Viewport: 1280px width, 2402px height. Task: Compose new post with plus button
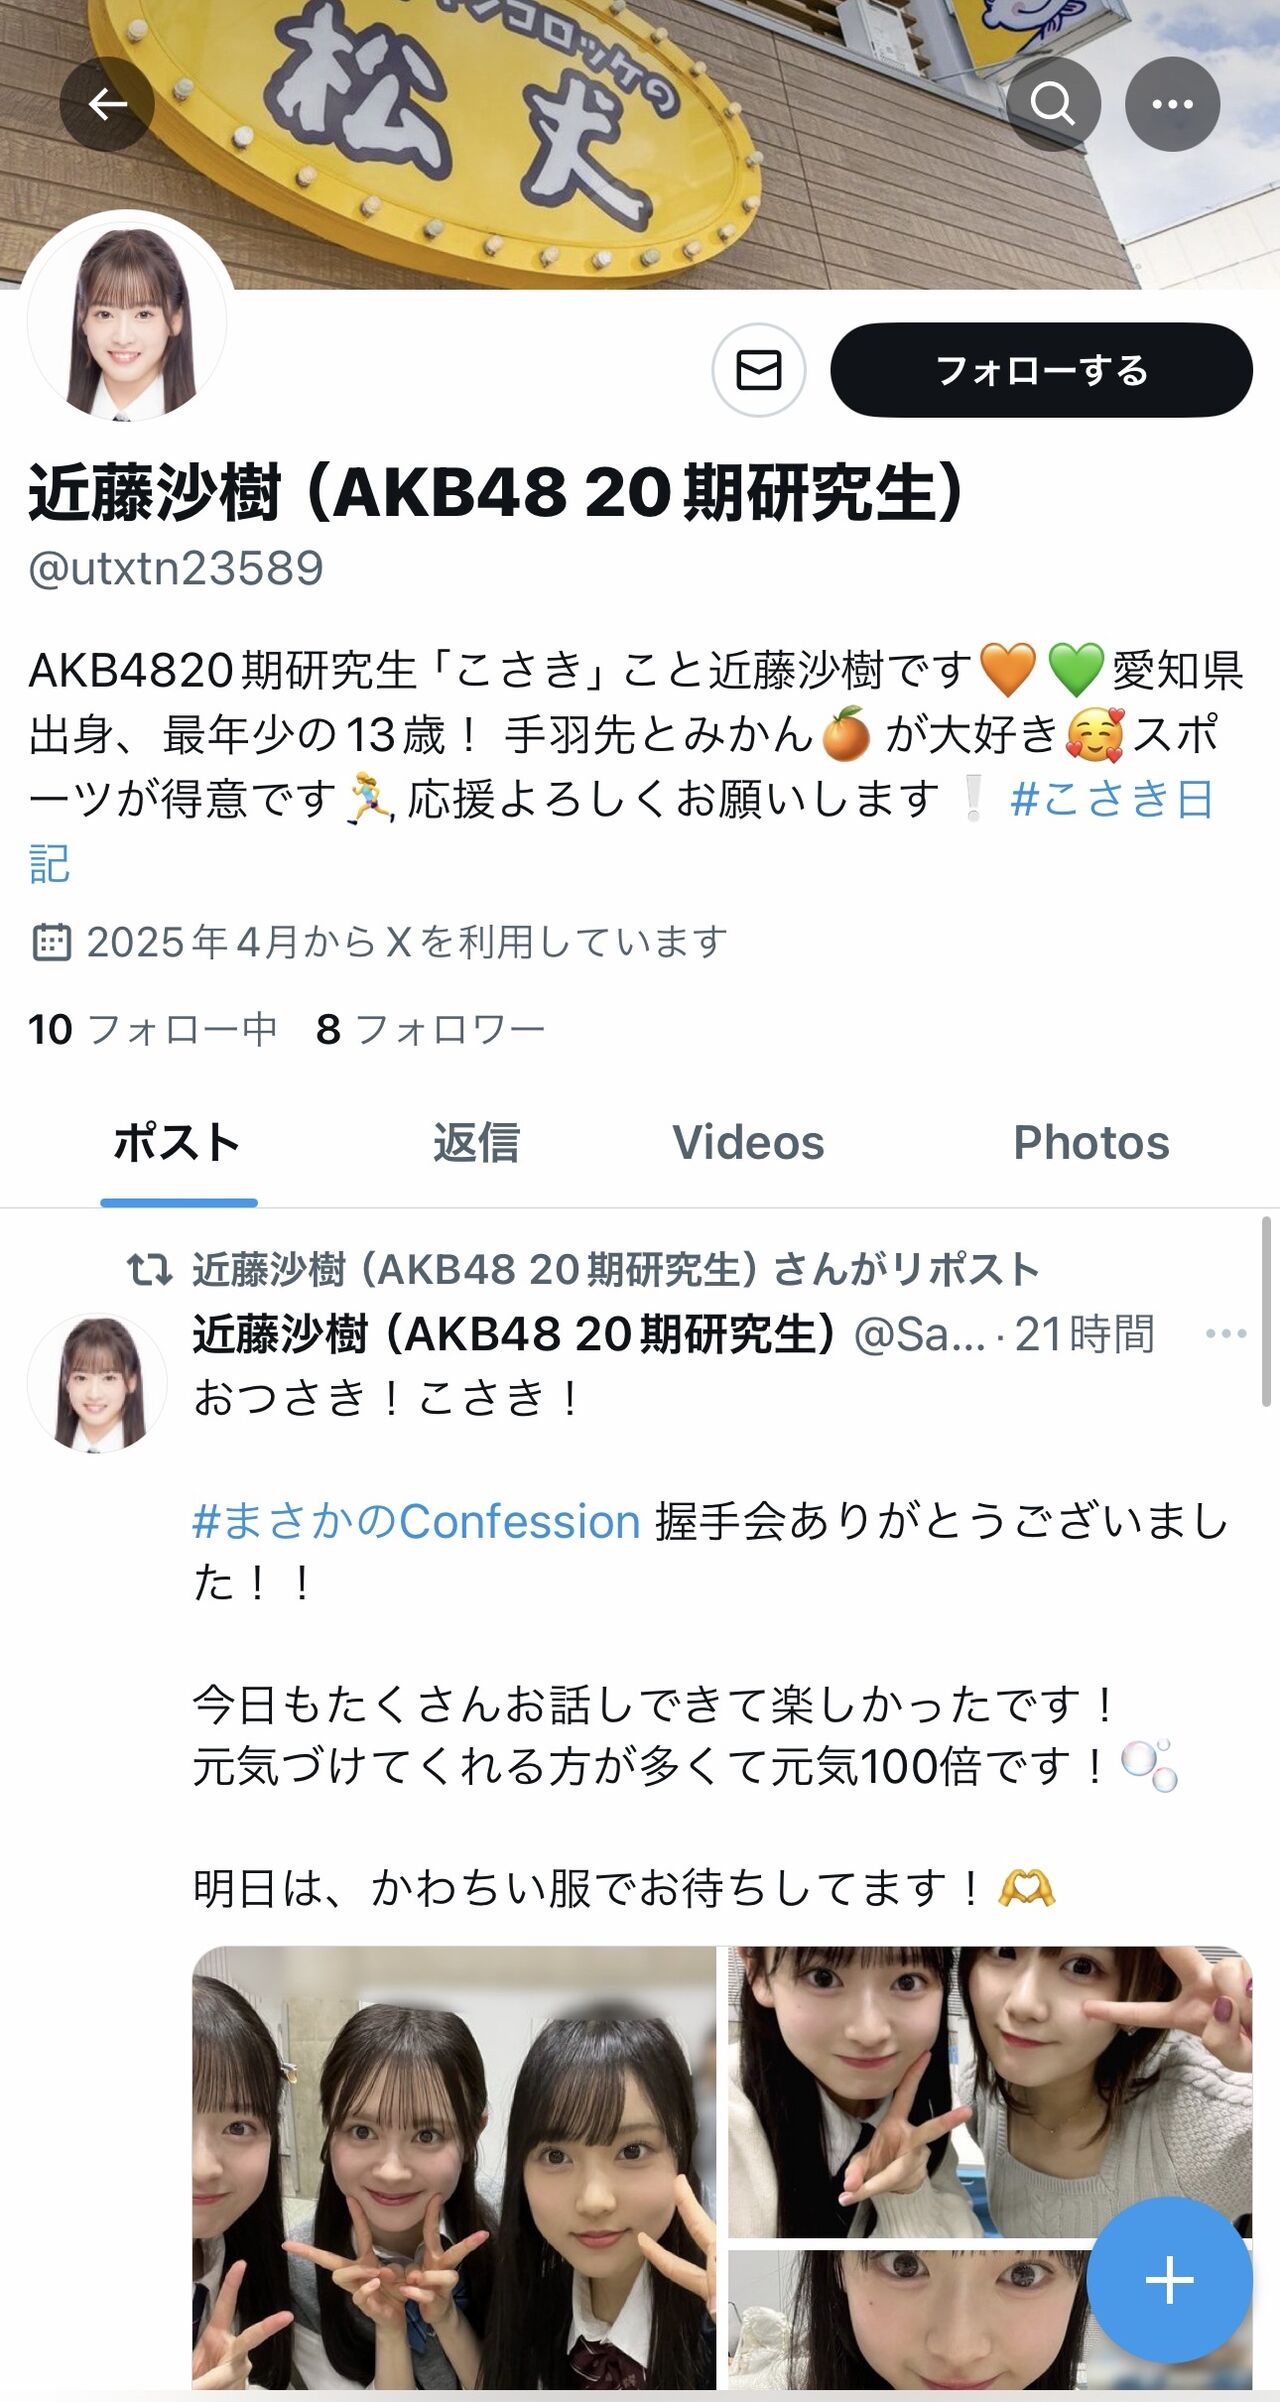[x=1169, y=2280]
